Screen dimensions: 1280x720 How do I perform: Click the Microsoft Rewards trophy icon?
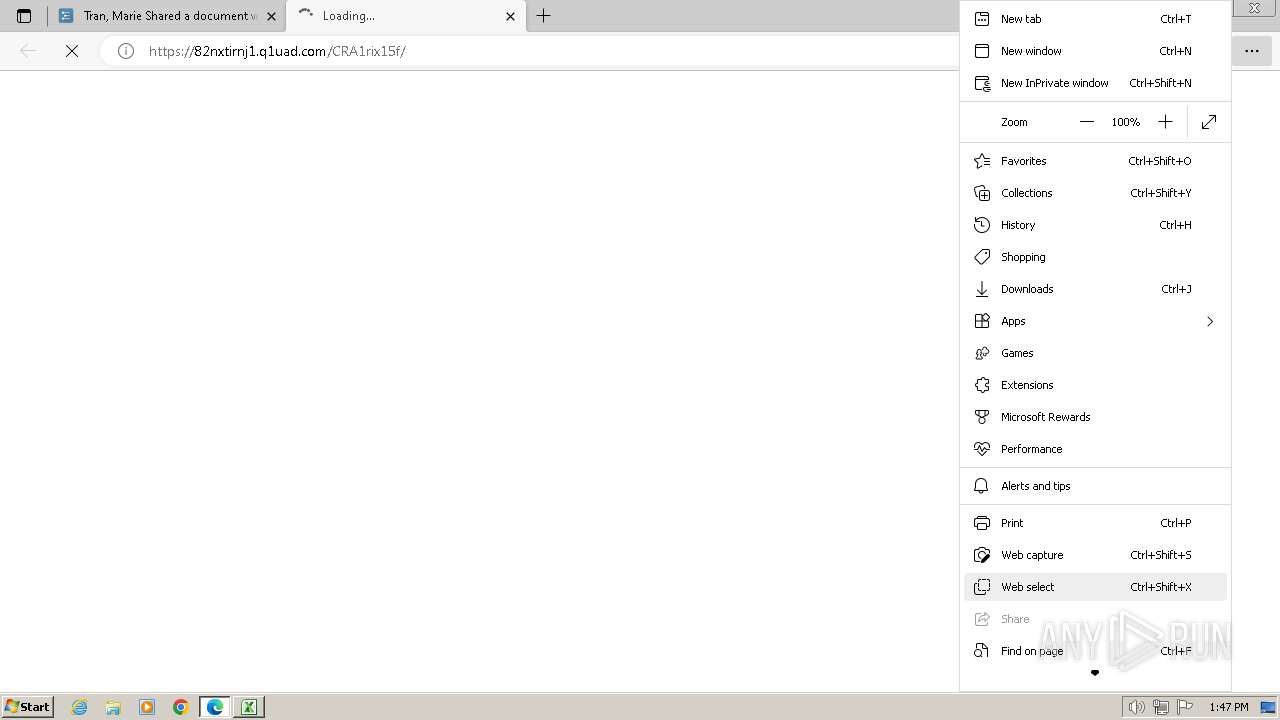coord(982,417)
